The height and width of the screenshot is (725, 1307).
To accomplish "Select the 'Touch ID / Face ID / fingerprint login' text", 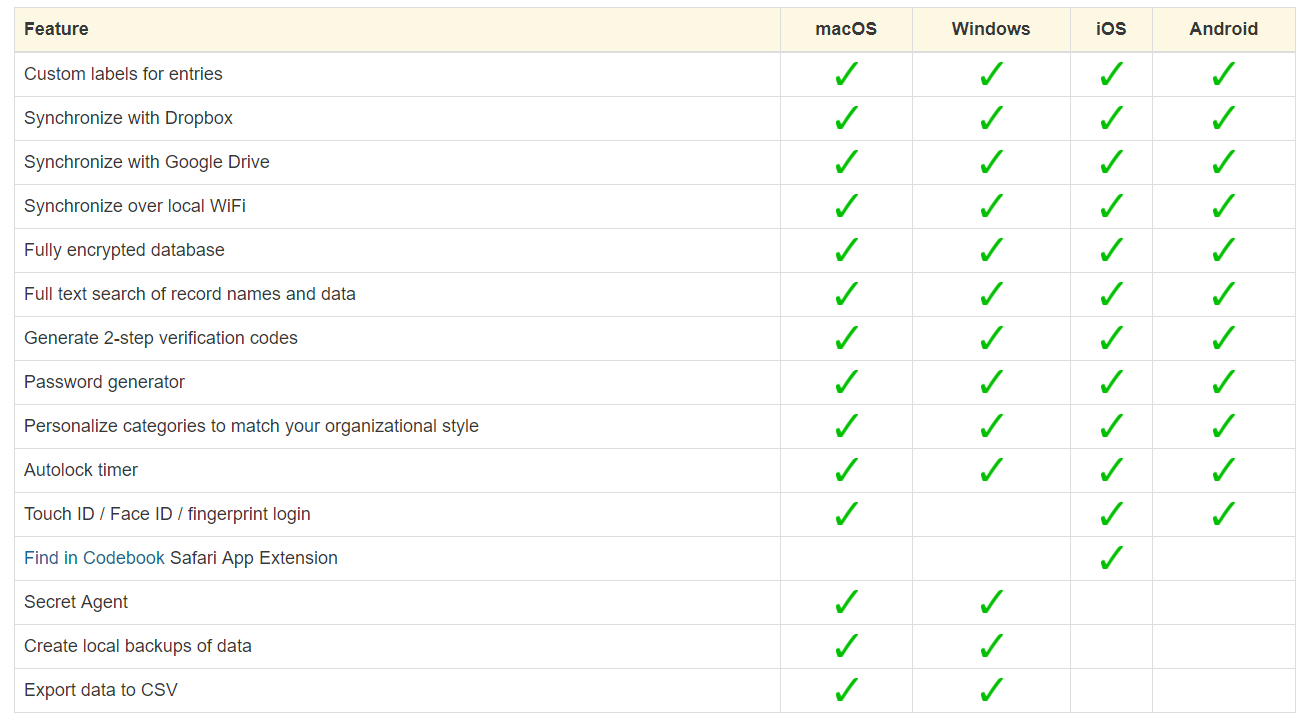I will pos(167,514).
